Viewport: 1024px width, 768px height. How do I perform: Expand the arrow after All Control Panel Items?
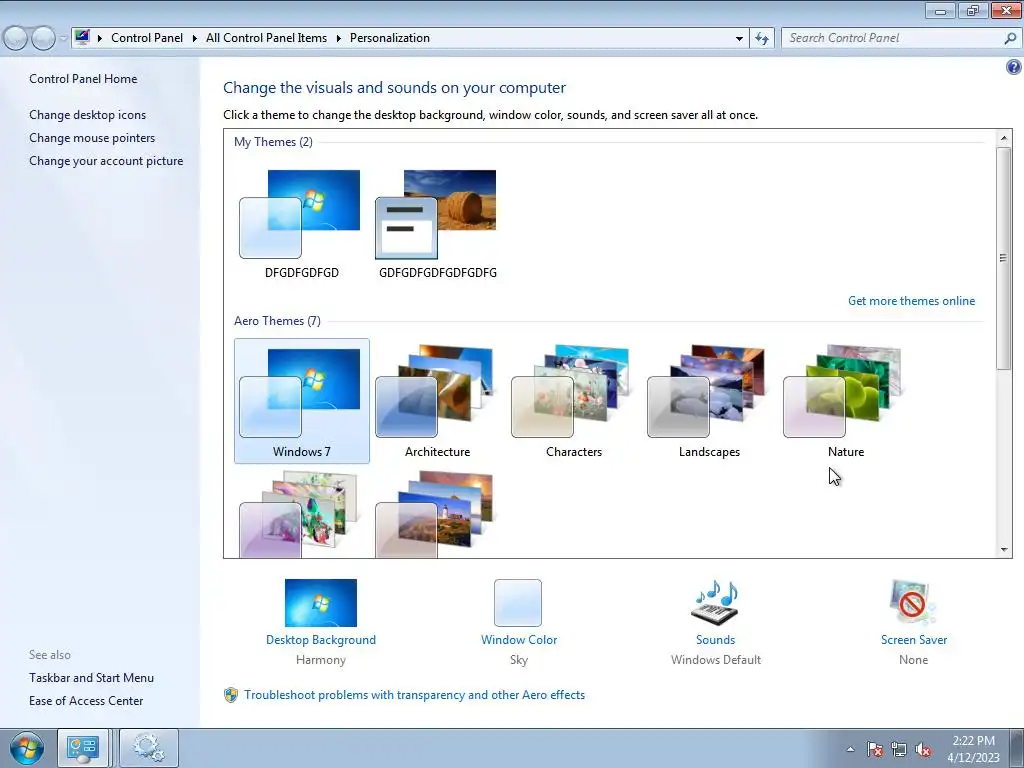[339, 39]
